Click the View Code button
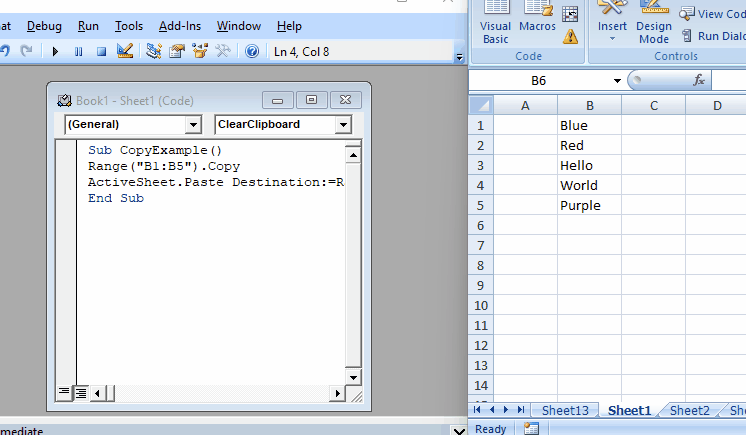The width and height of the screenshot is (746, 435). [713, 14]
